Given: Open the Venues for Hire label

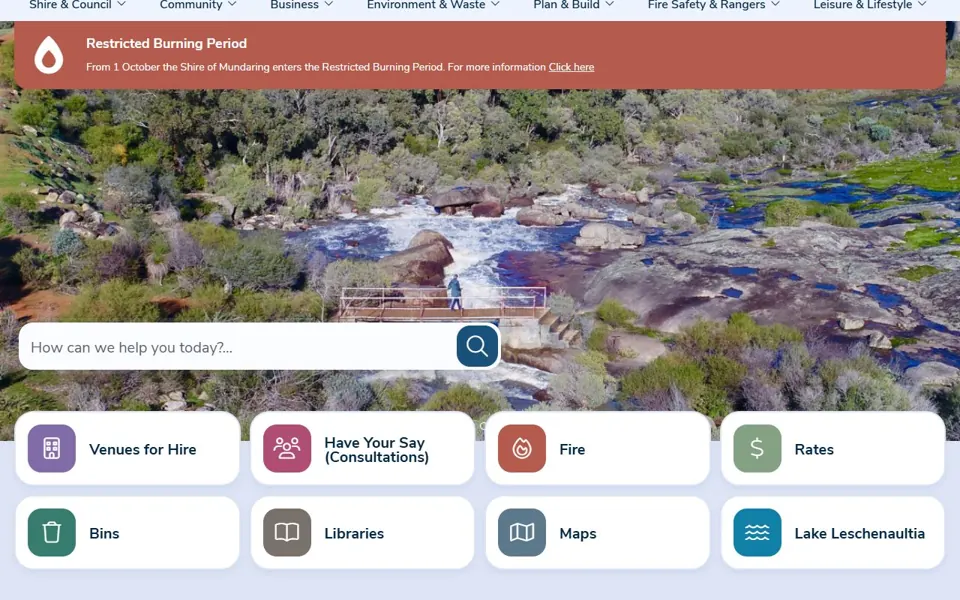Looking at the screenshot, I should pos(143,449).
